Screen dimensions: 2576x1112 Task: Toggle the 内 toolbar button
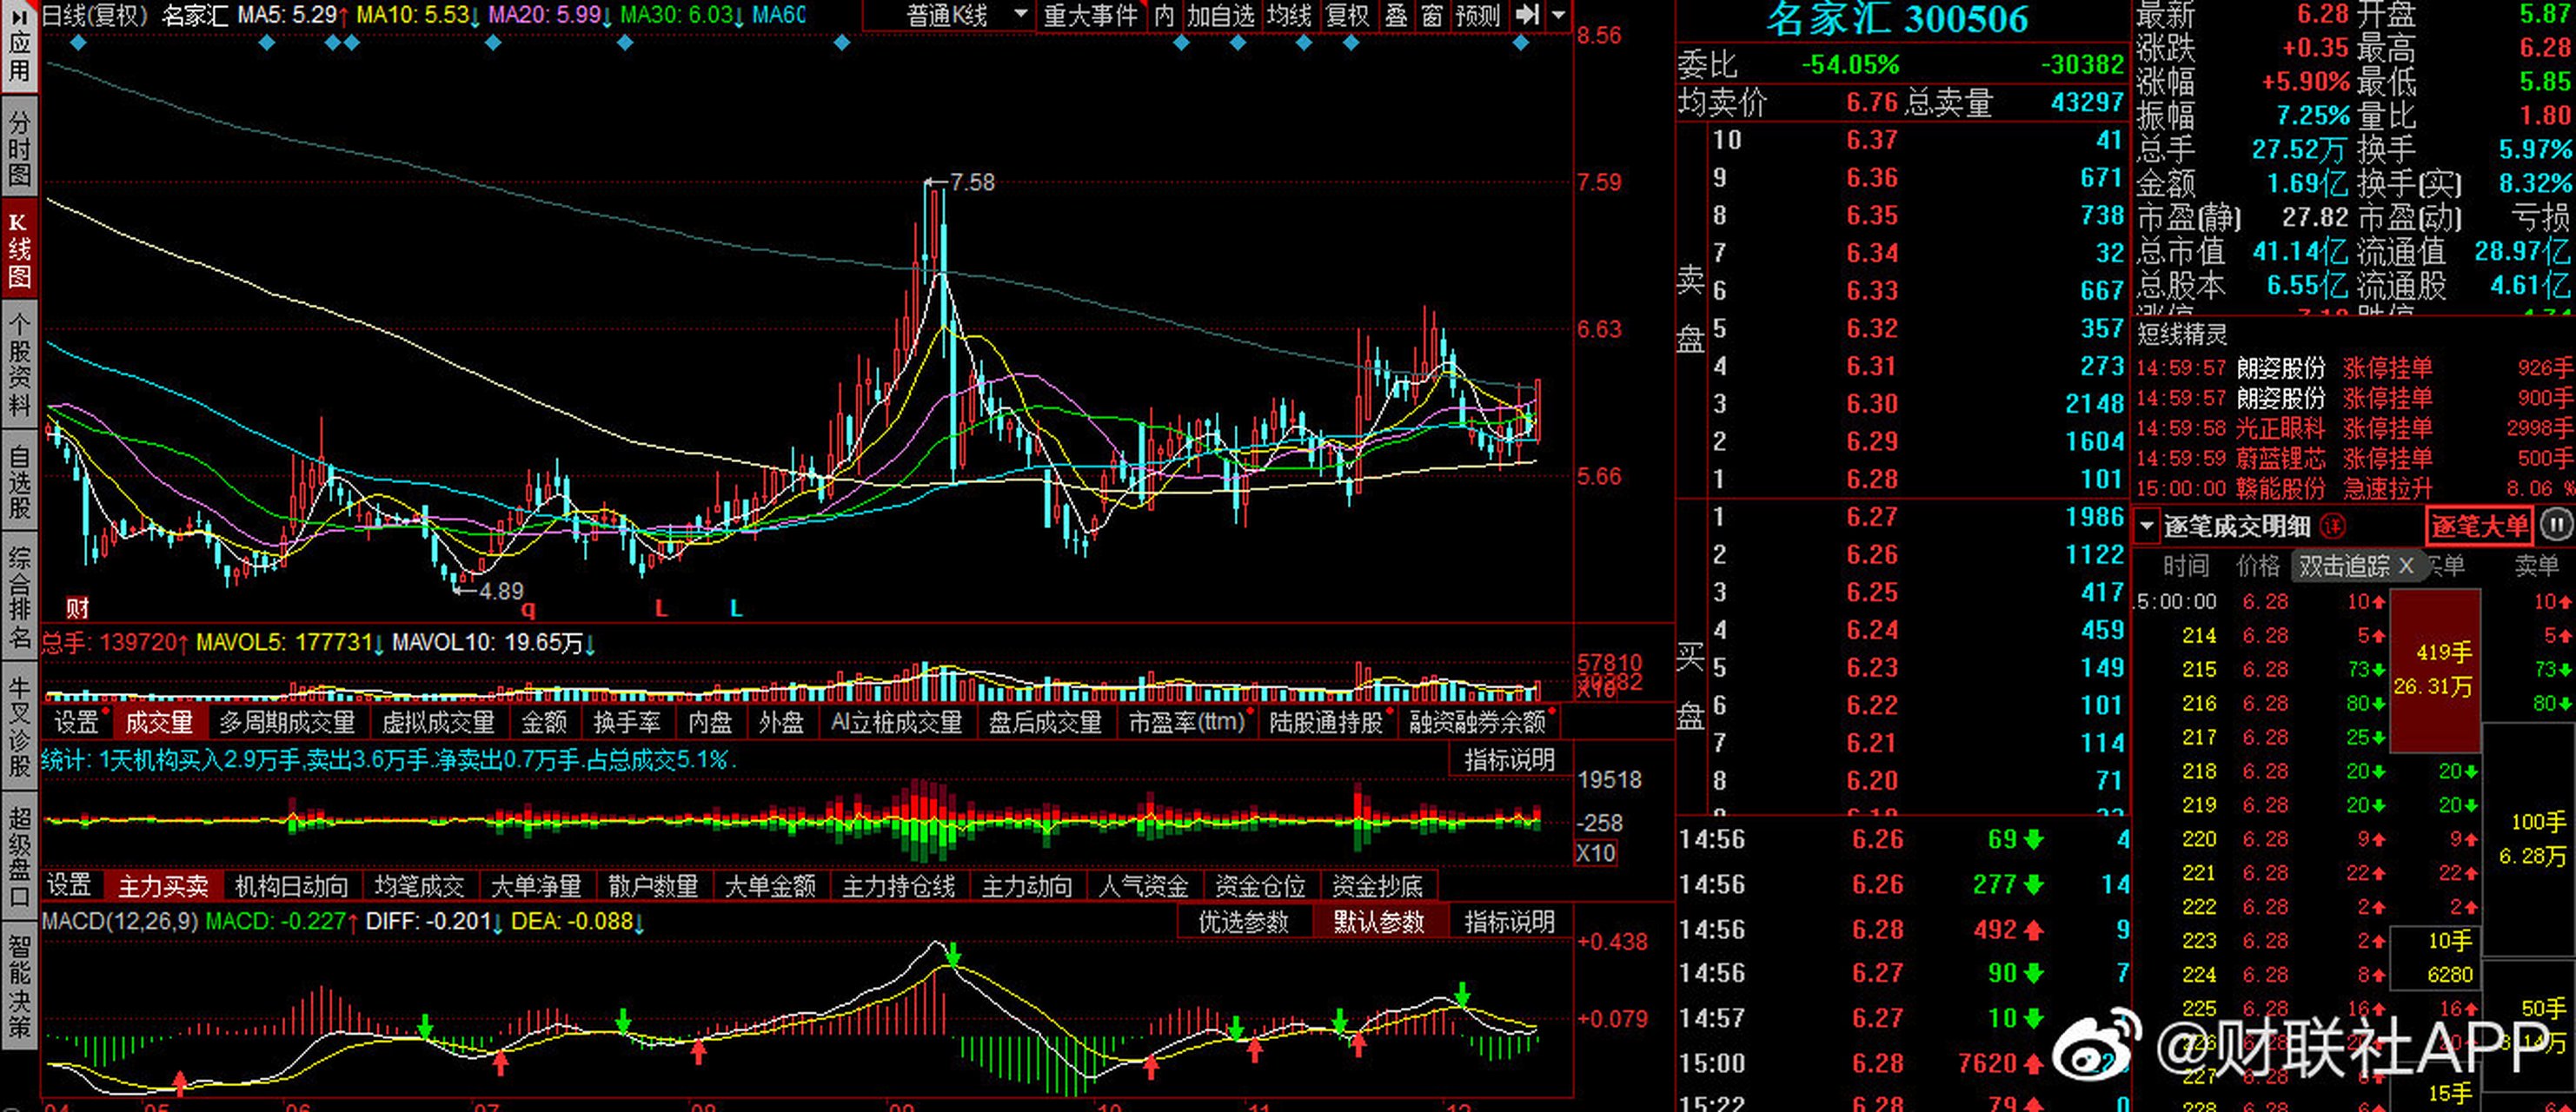click(x=1164, y=15)
